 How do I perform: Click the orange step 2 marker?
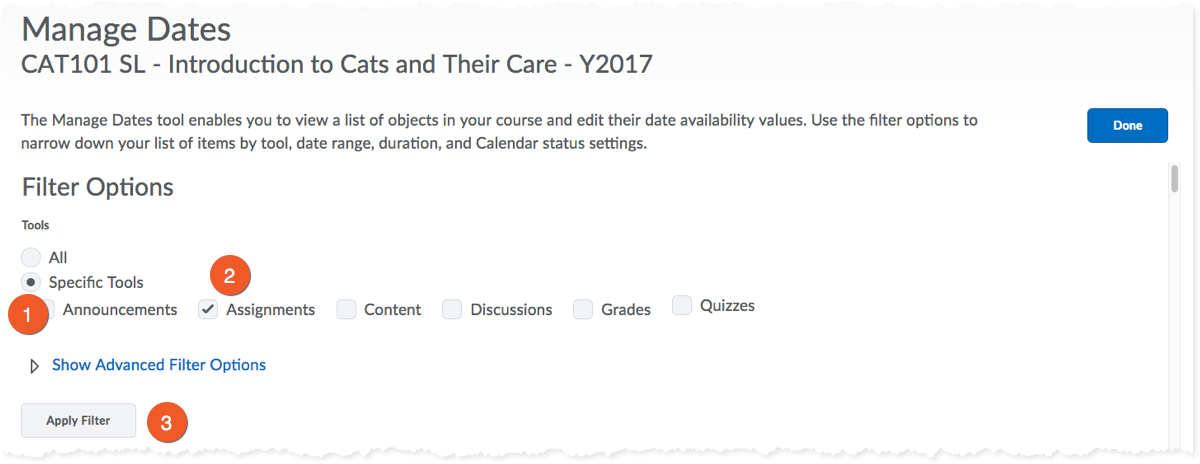229,277
